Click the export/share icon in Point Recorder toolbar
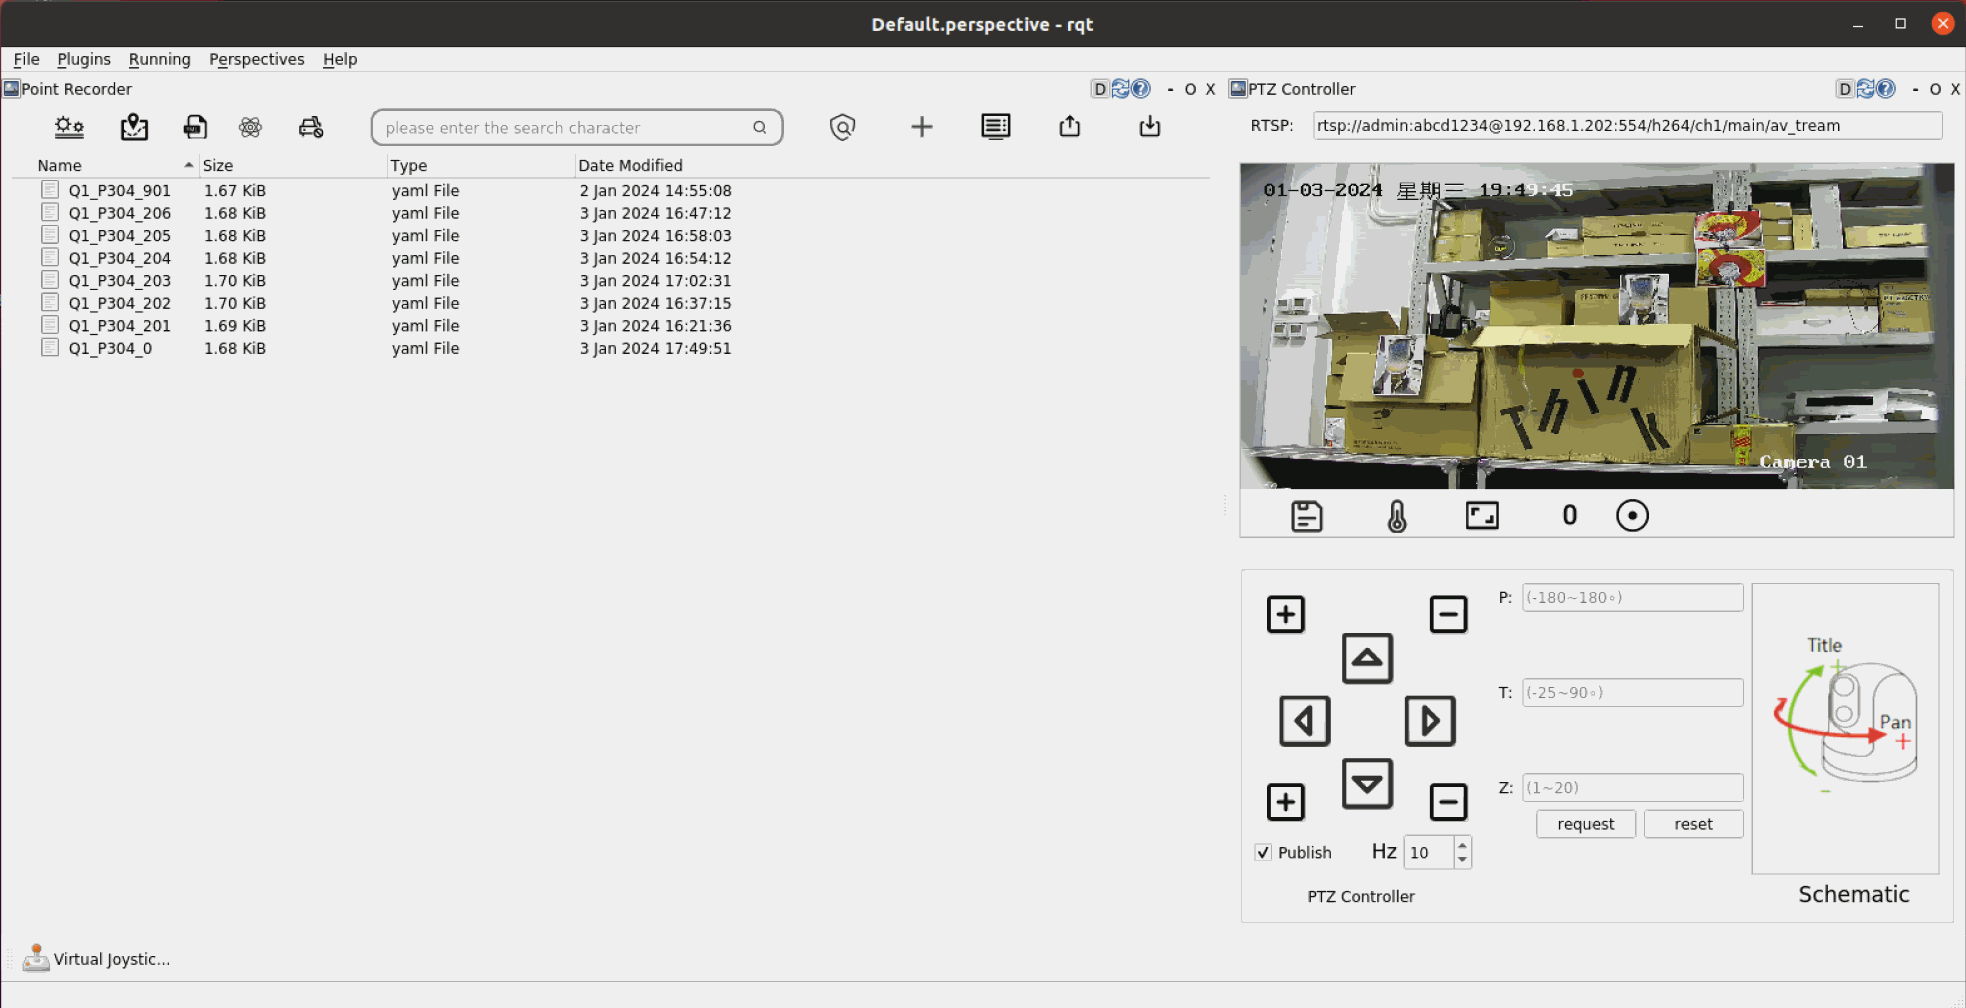Image resolution: width=1966 pixels, height=1008 pixels. pyautogui.click(x=1069, y=126)
